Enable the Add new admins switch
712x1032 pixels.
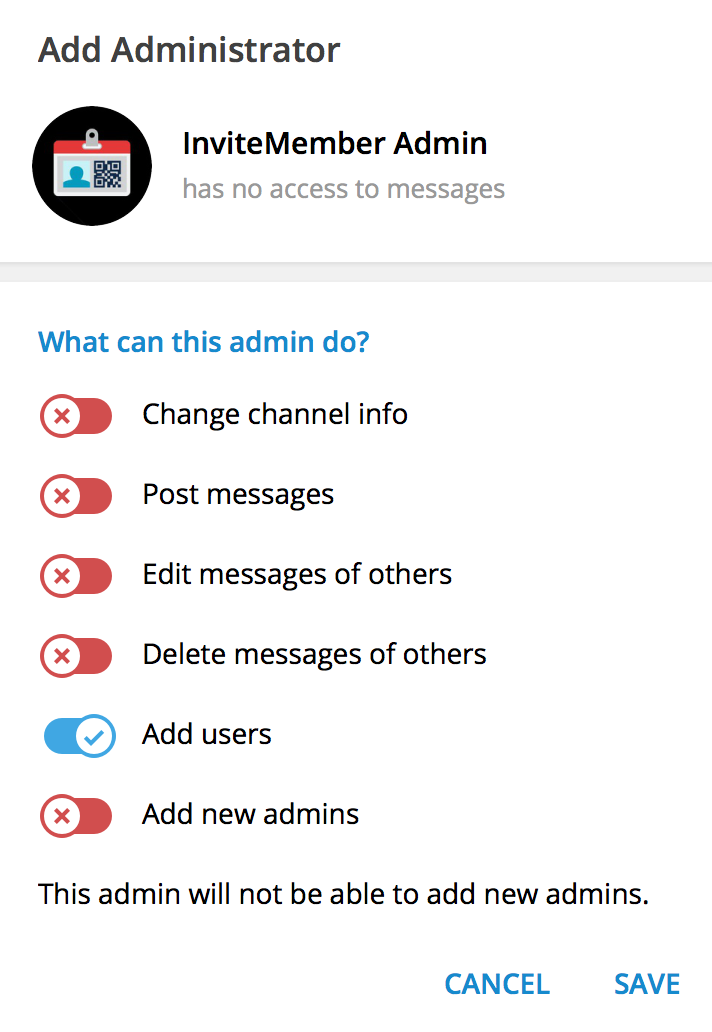[x=76, y=815]
